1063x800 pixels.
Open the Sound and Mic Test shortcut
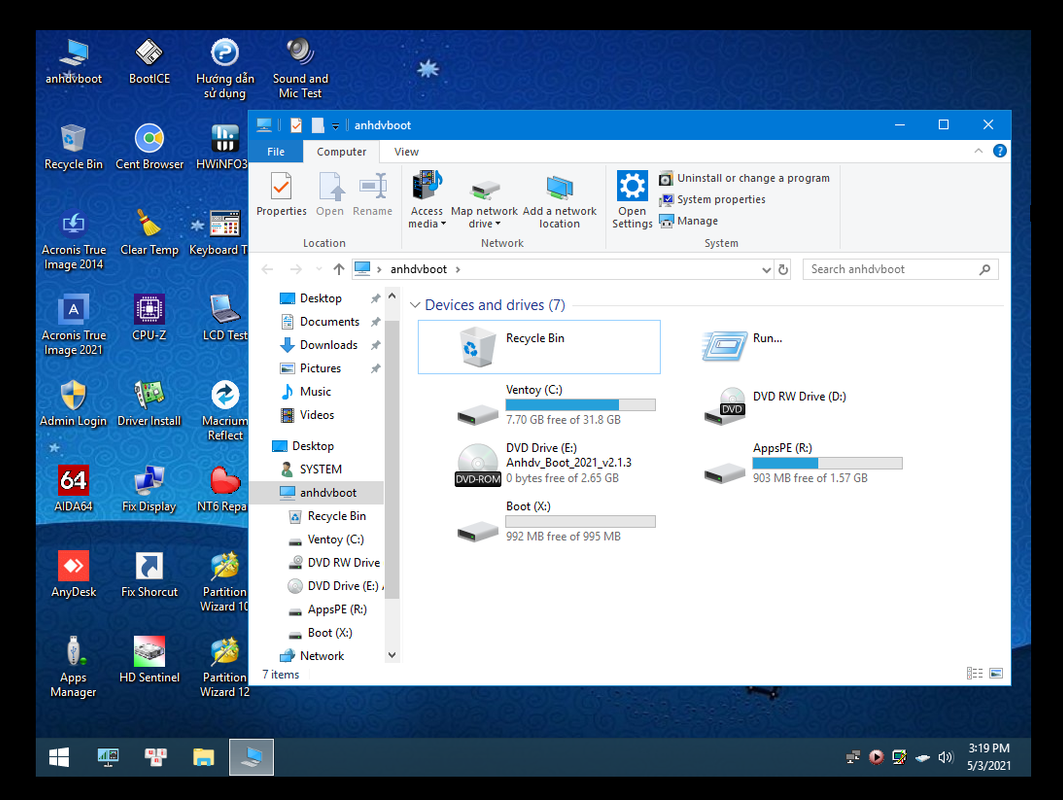pos(300,69)
